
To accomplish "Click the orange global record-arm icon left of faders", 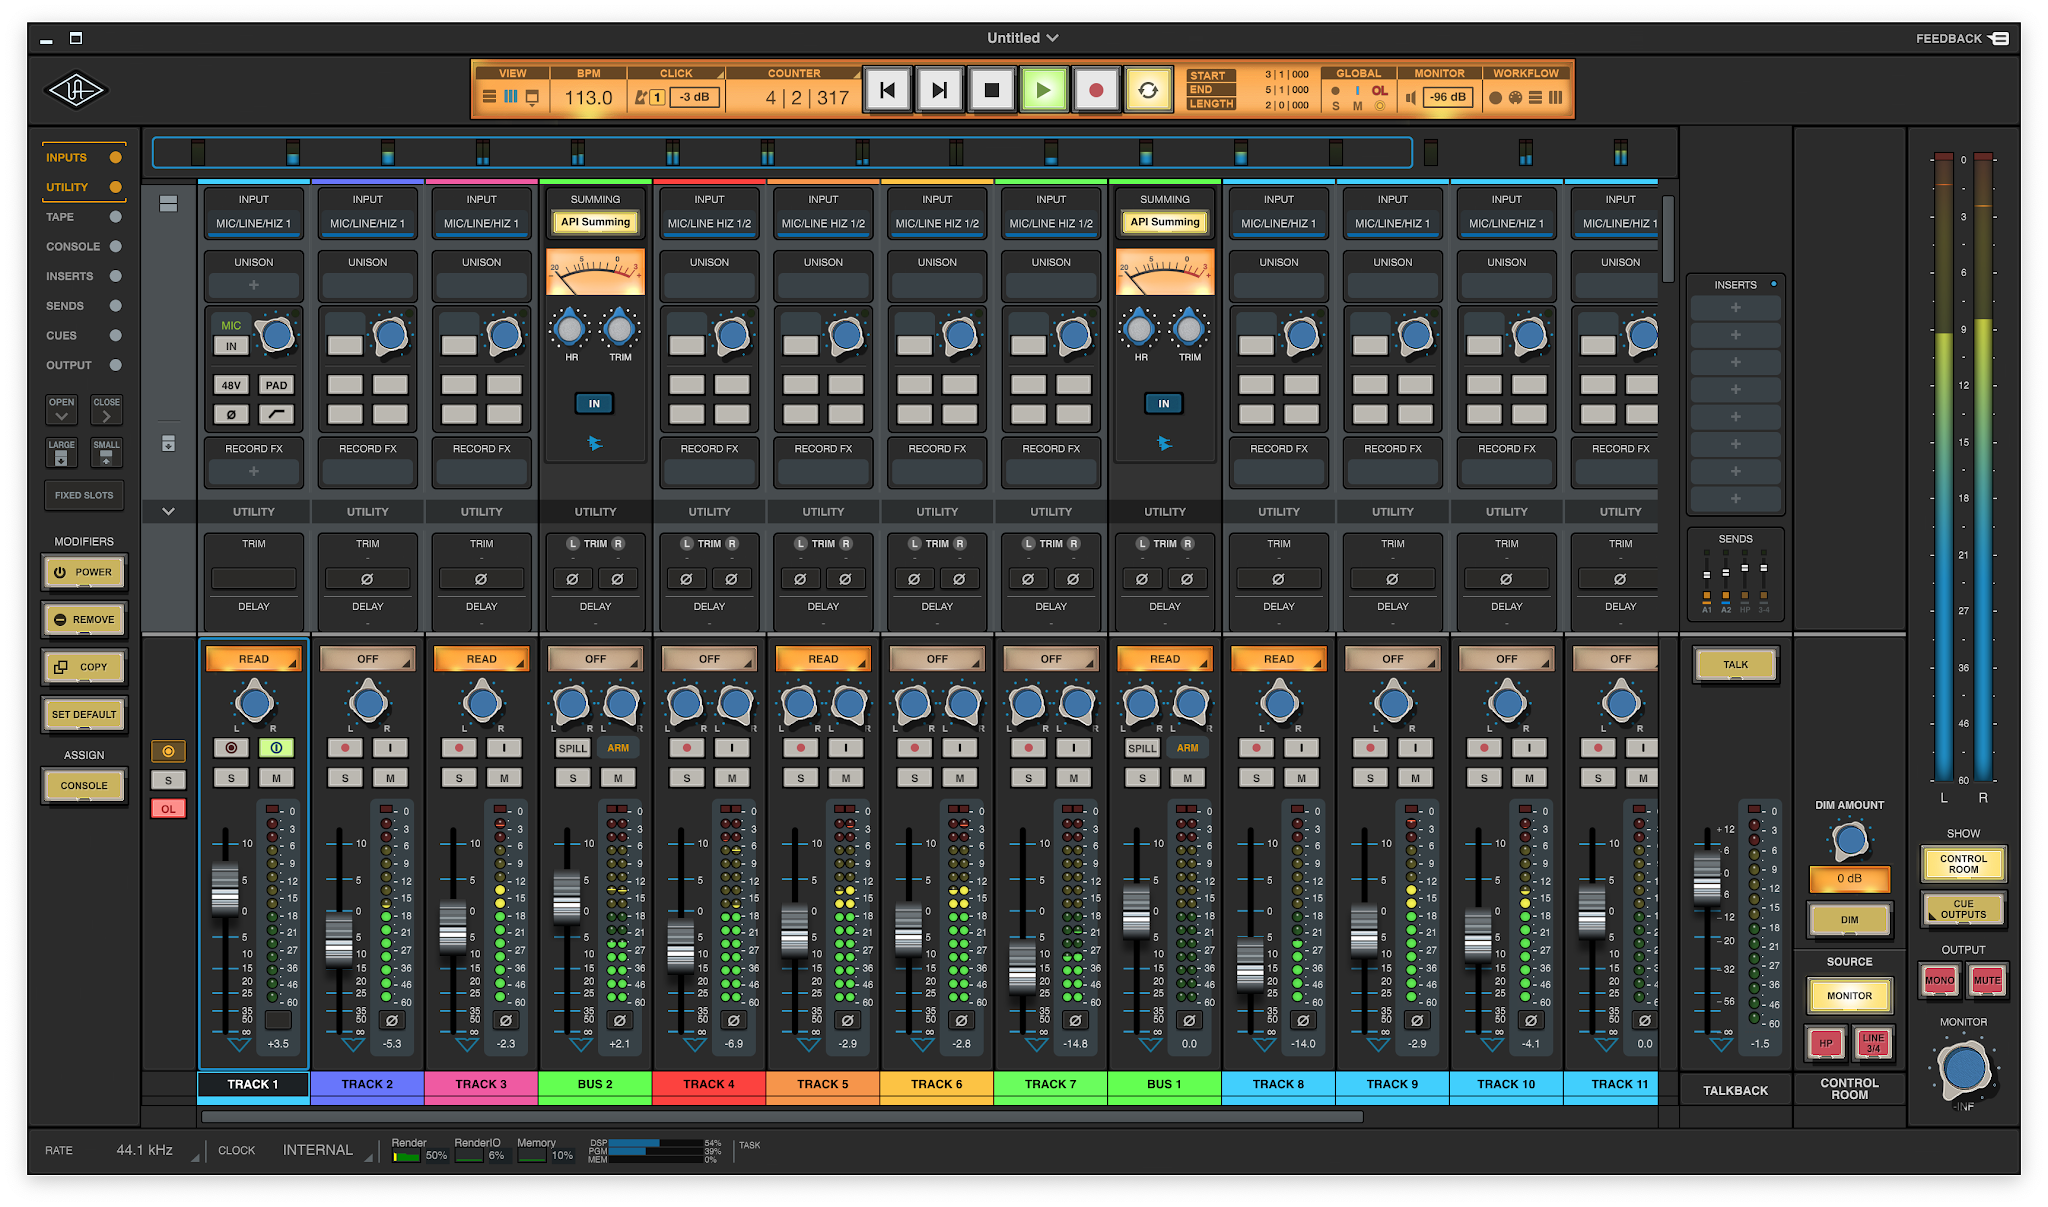I will [168, 751].
